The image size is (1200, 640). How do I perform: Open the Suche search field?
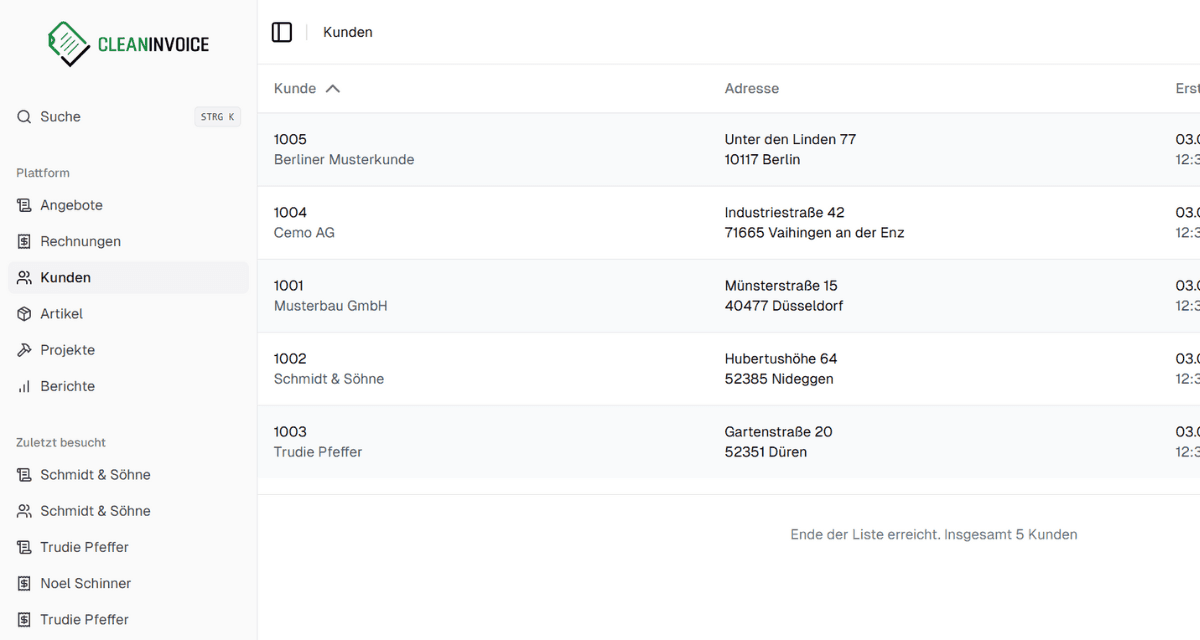coord(128,117)
